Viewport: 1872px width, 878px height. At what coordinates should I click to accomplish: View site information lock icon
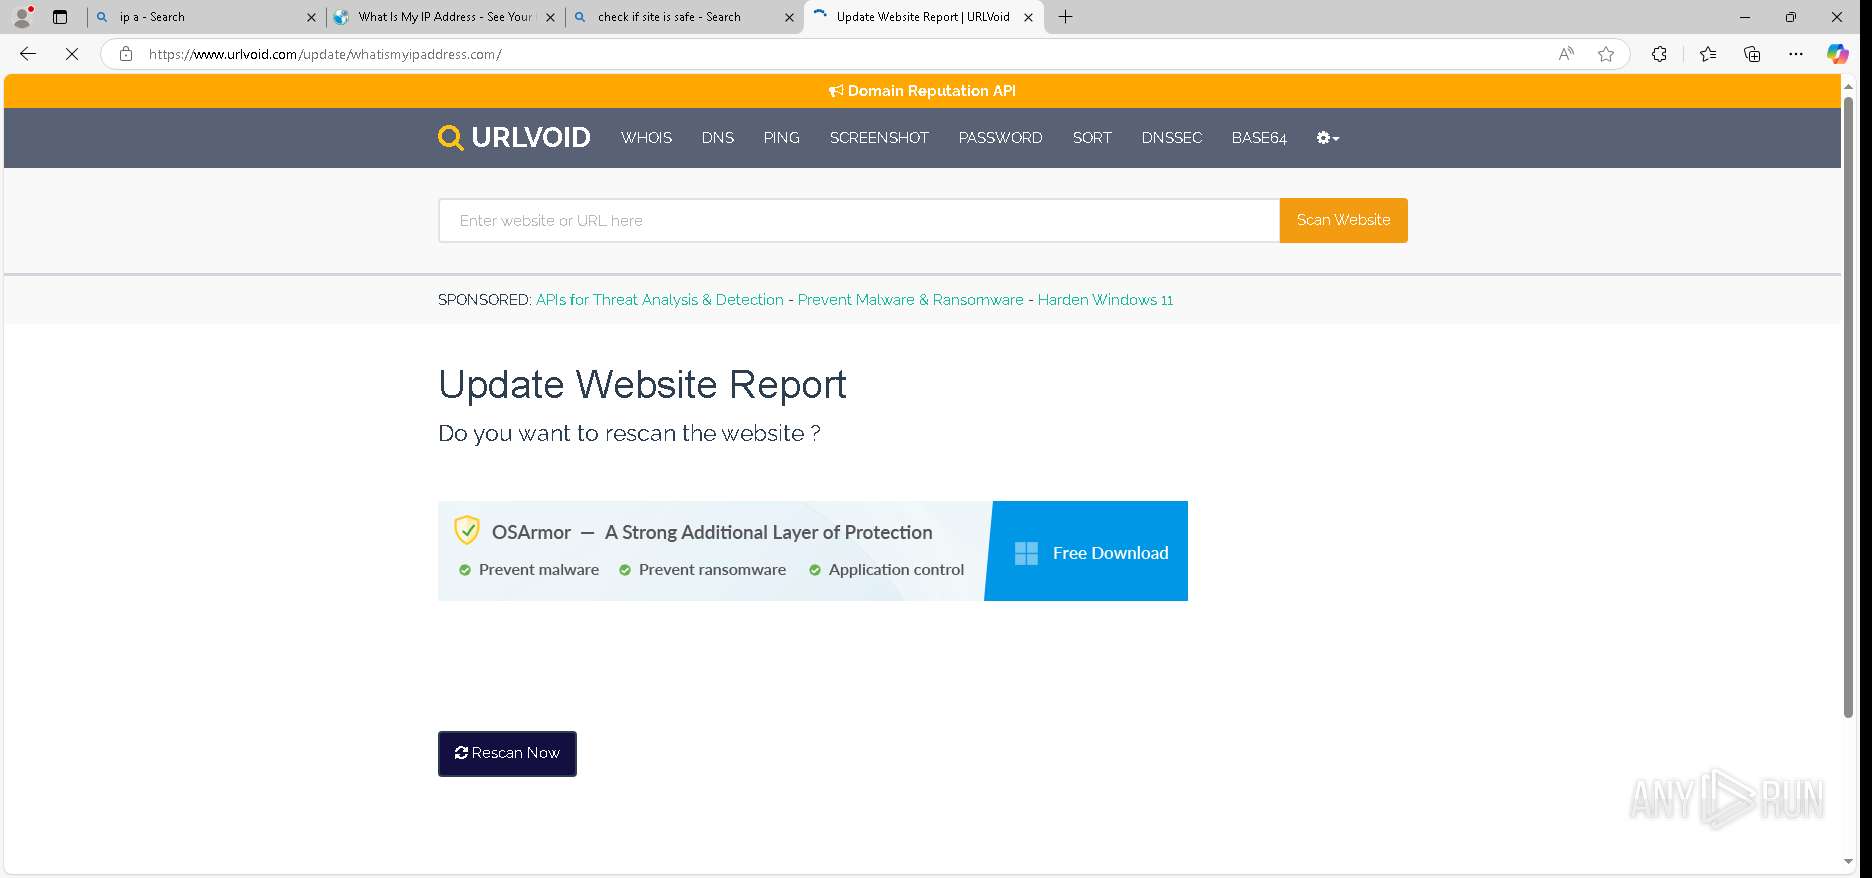(x=126, y=54)
